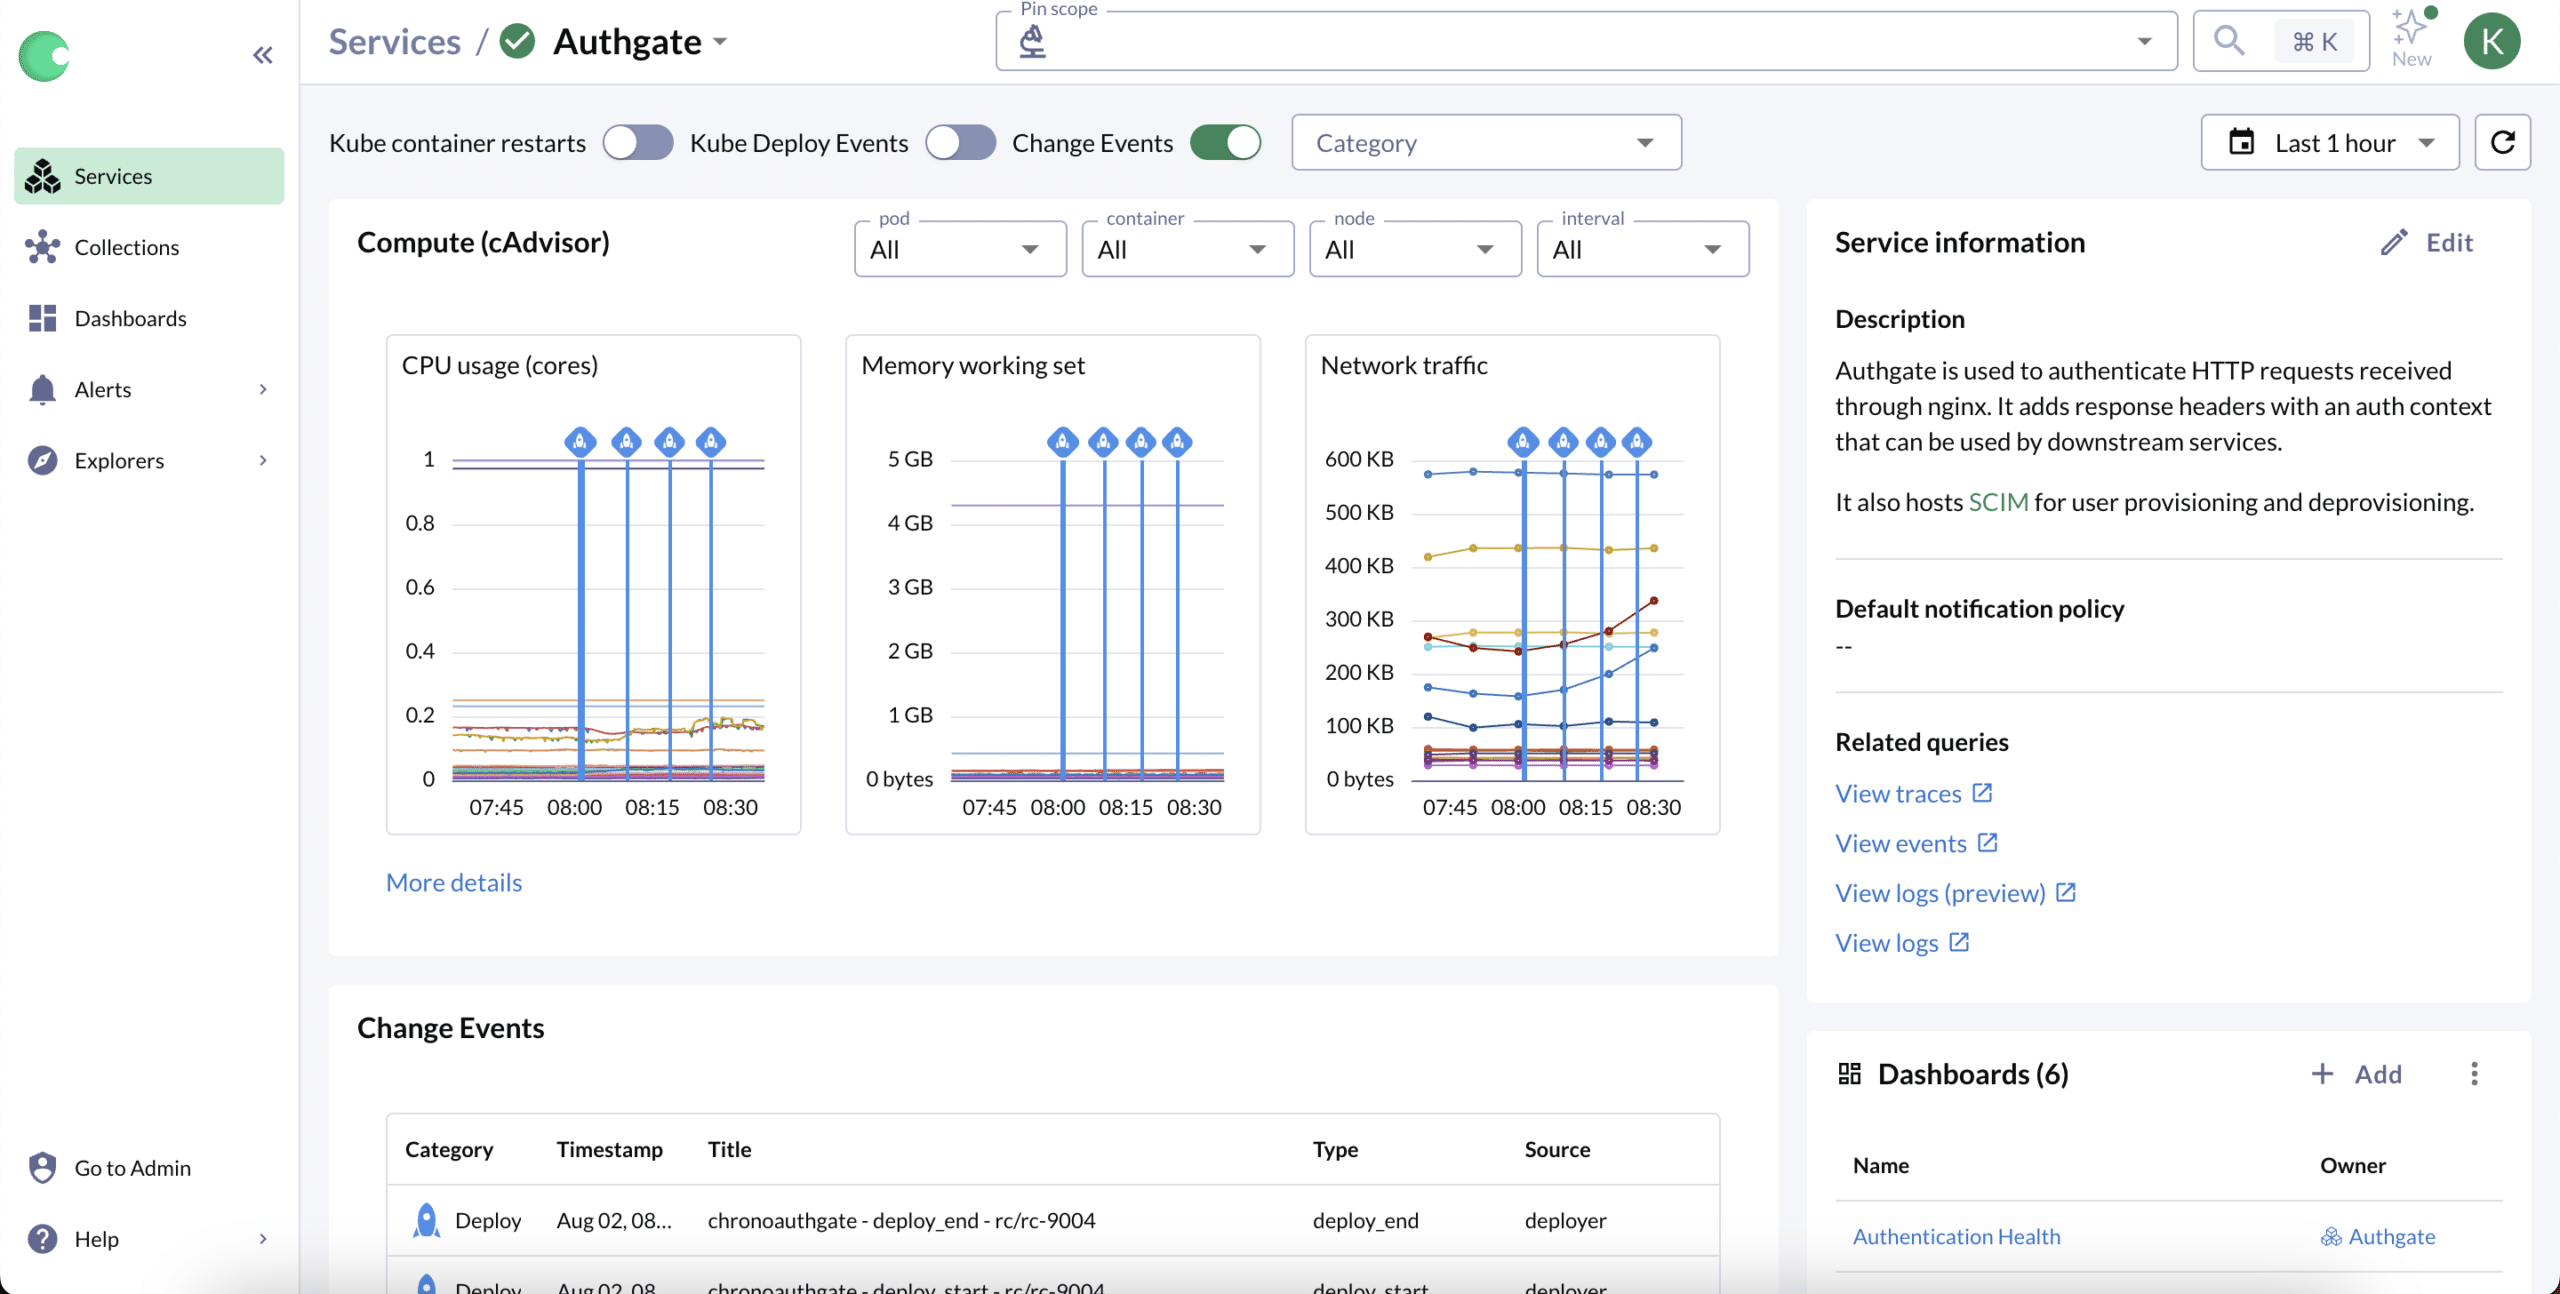The height and width of the screenshot is (1294, 2560).
Task: Click the Alerts bell icon
Action: (x=43, y=389)
